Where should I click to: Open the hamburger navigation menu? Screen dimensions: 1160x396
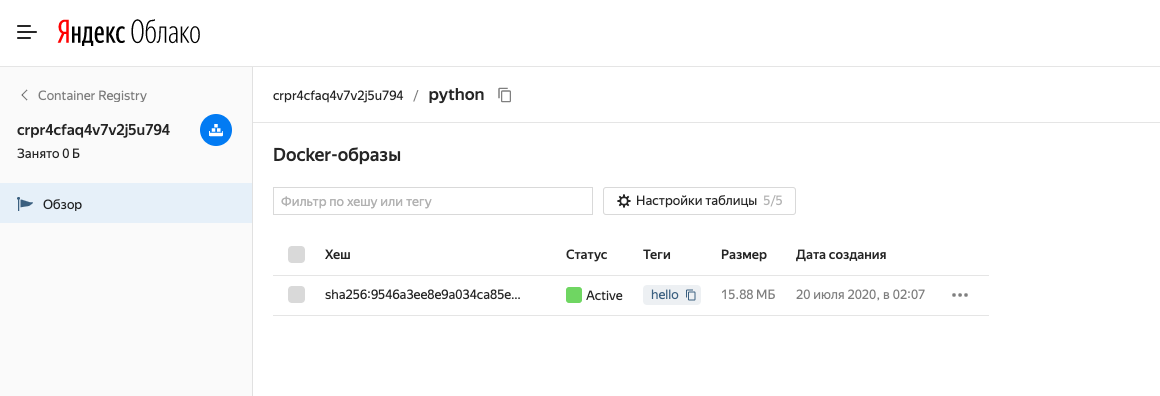coord(27,33)
